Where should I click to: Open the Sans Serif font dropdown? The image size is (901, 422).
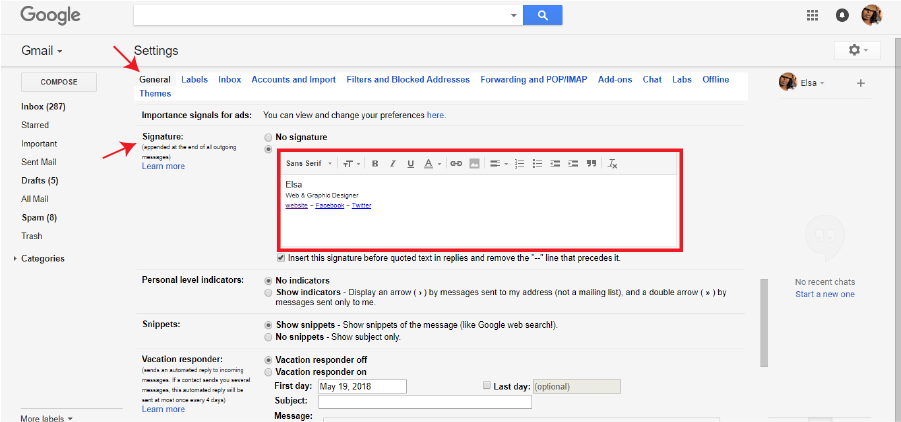[309, 164]
